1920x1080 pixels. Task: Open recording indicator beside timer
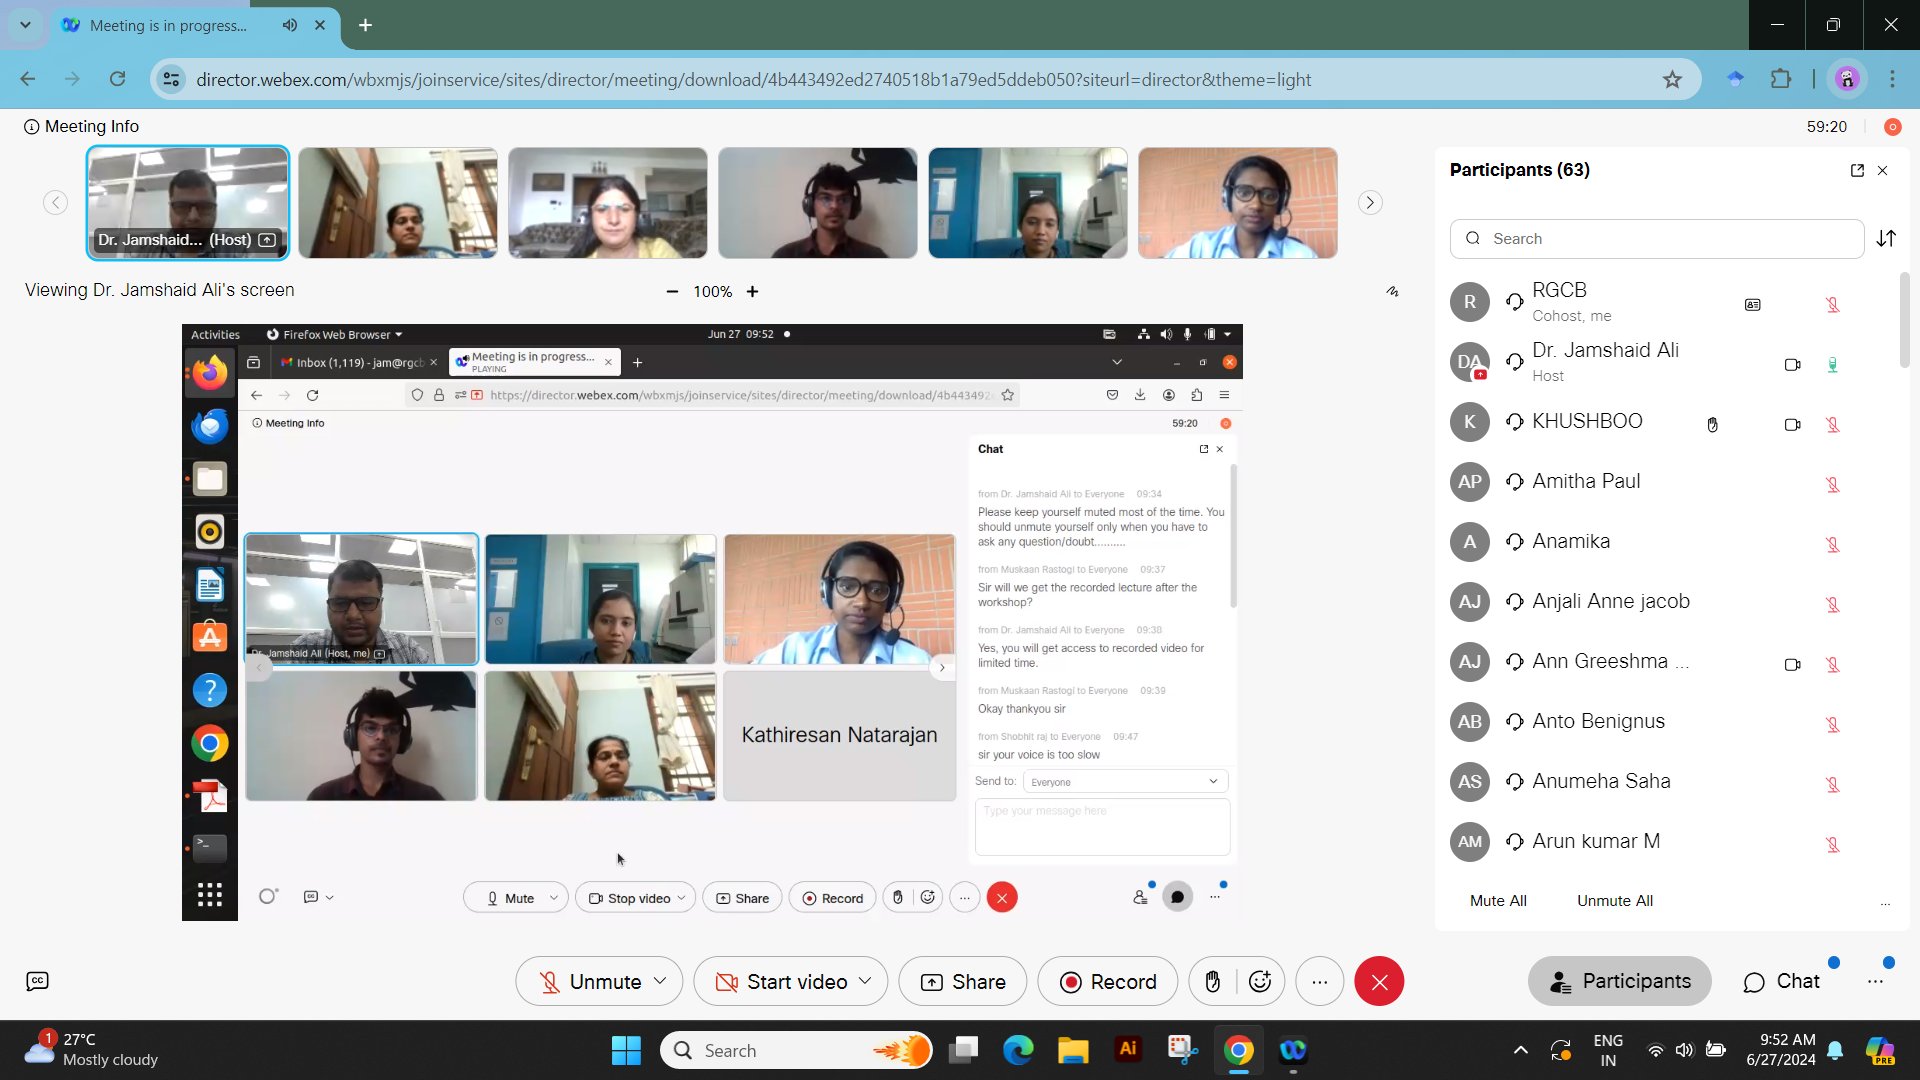pyautogui.click(x=1892, y=126)
